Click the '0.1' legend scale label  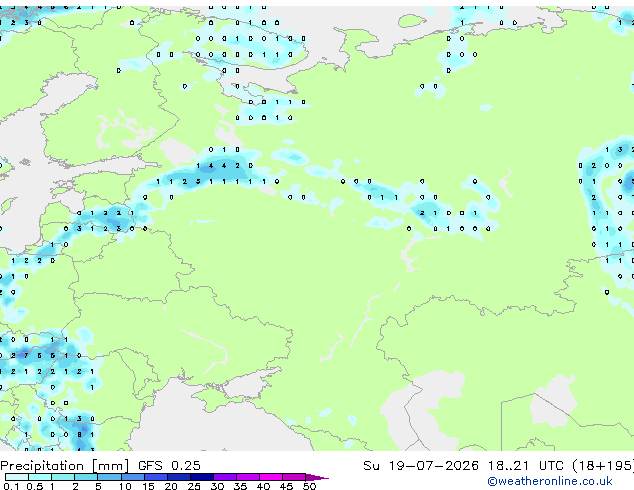pos(11,486)
